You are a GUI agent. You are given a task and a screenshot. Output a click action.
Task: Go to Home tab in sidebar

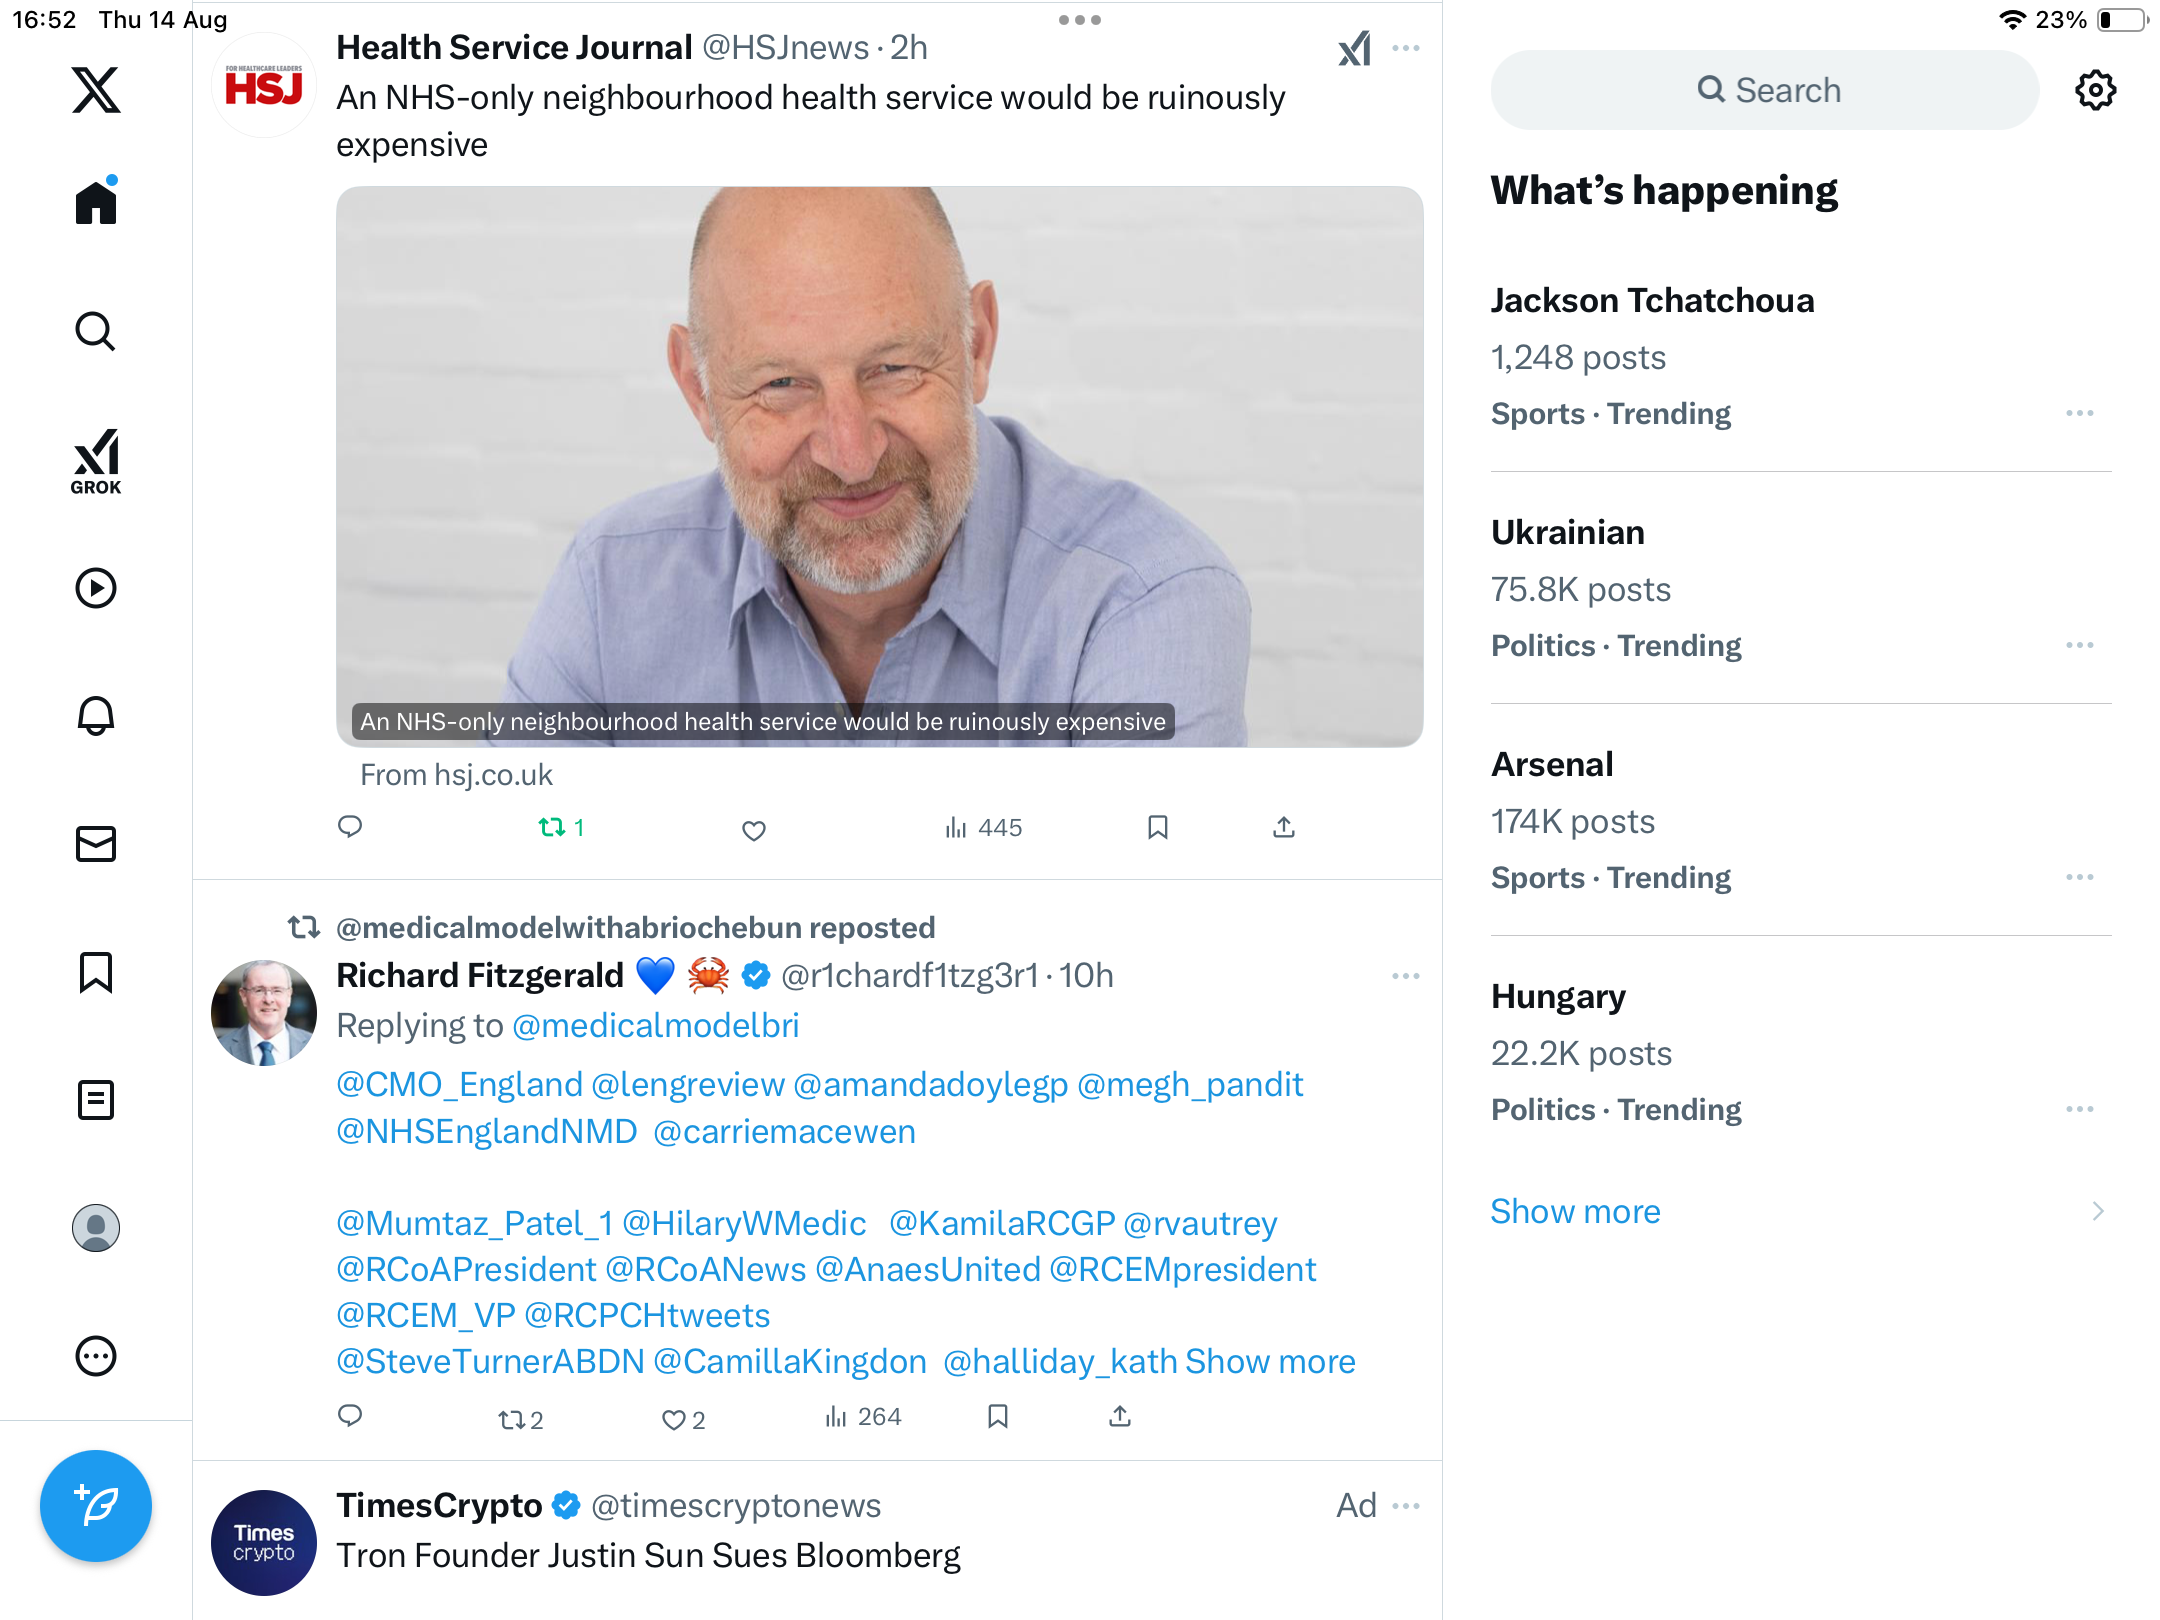tap(96, 202)
